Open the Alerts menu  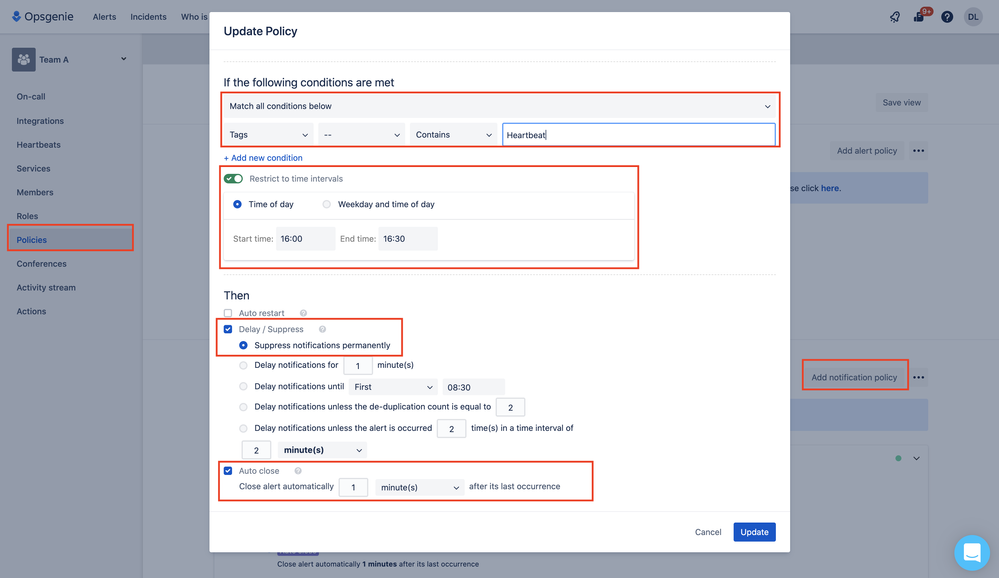point(104,17)
